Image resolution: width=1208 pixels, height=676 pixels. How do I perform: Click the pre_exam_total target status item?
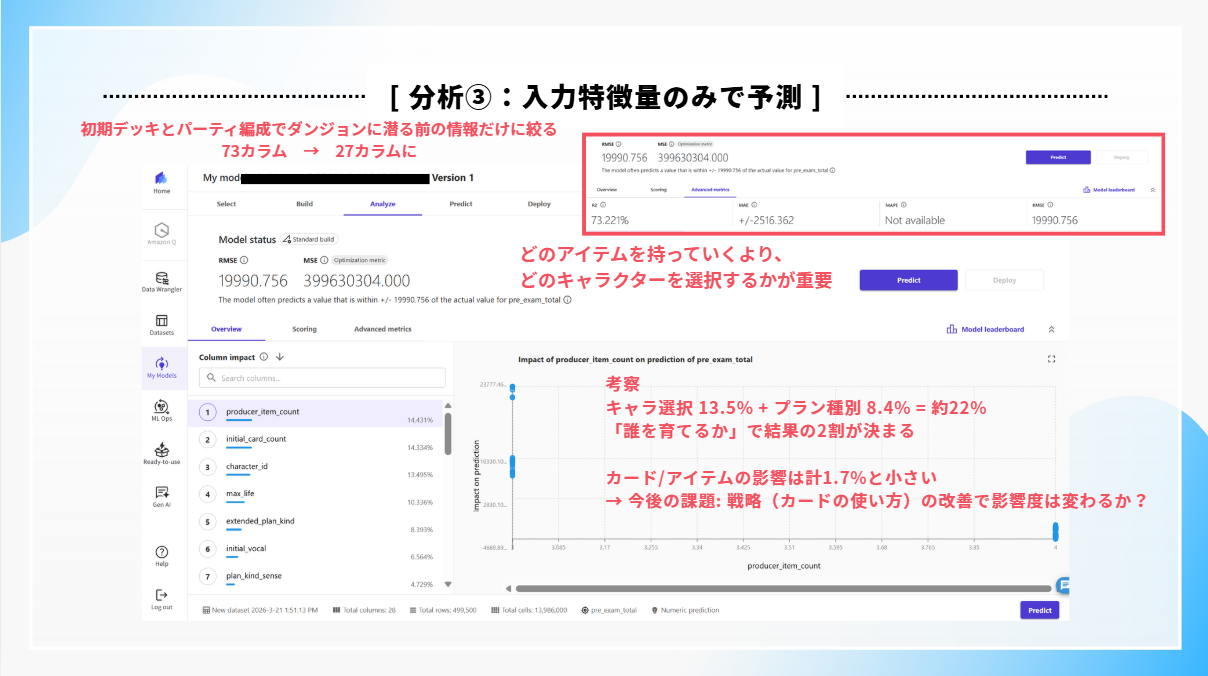point(609,610)
